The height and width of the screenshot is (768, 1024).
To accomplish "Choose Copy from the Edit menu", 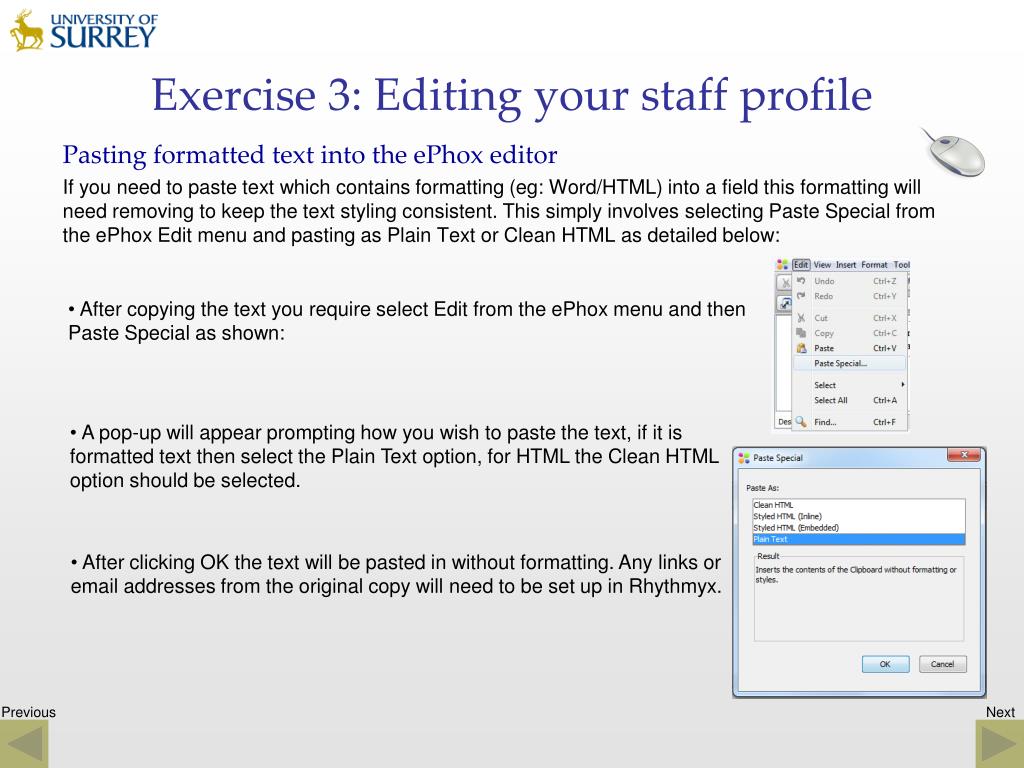I will [850, 333].
